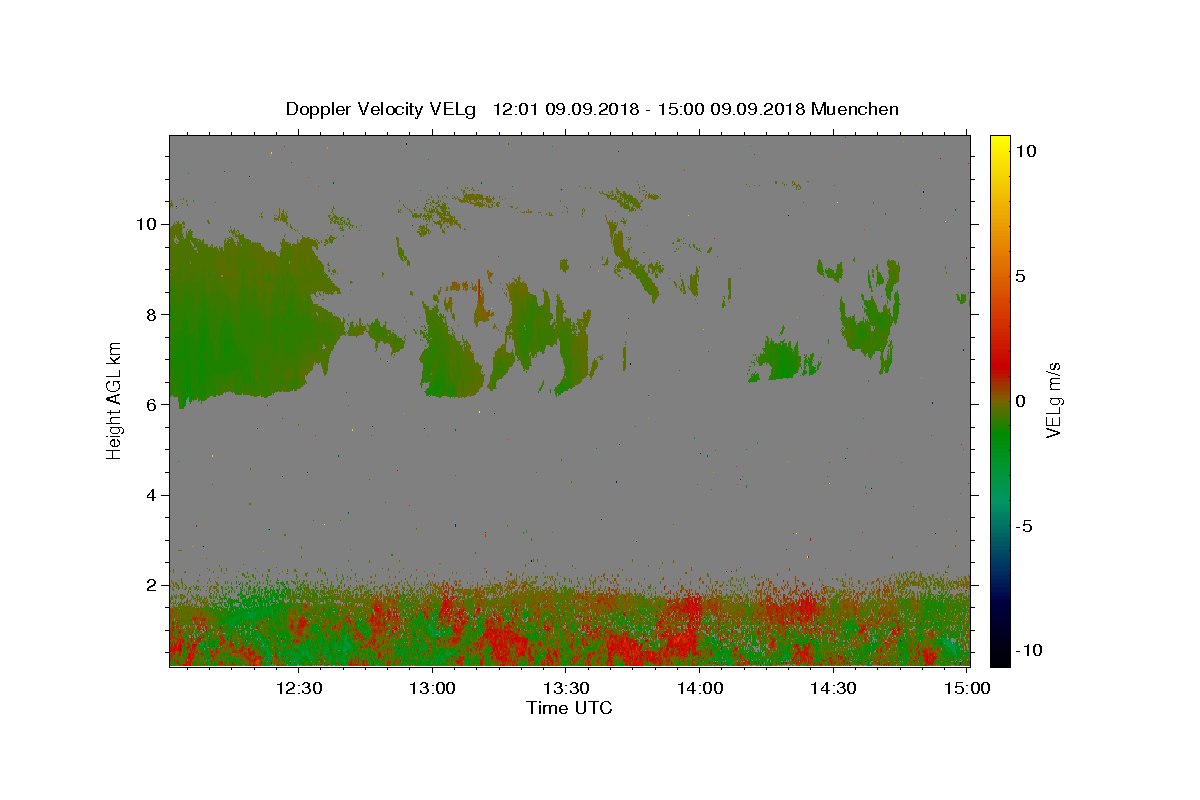Click the 14:00 time tick label
This screenshot has width=1200, height=800.
tap(700, 688)
